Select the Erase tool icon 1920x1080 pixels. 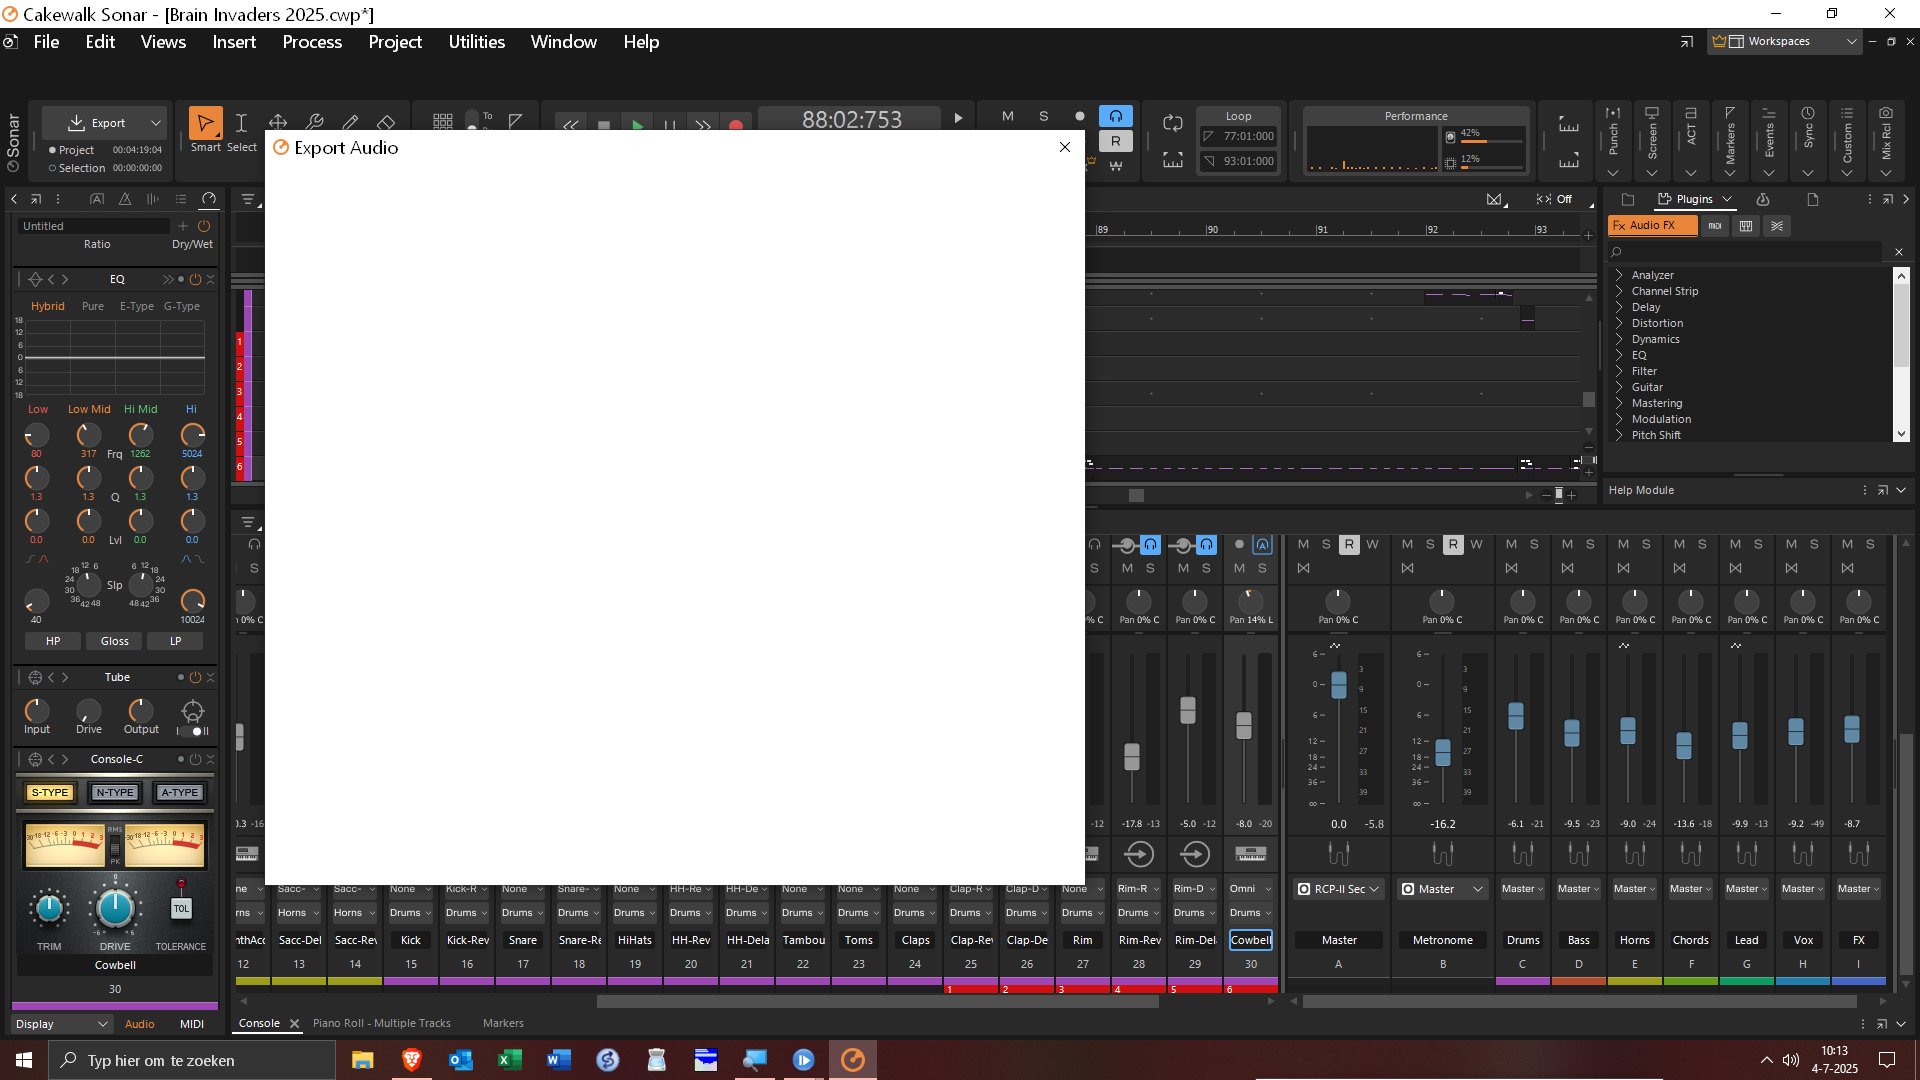point(386,123)
